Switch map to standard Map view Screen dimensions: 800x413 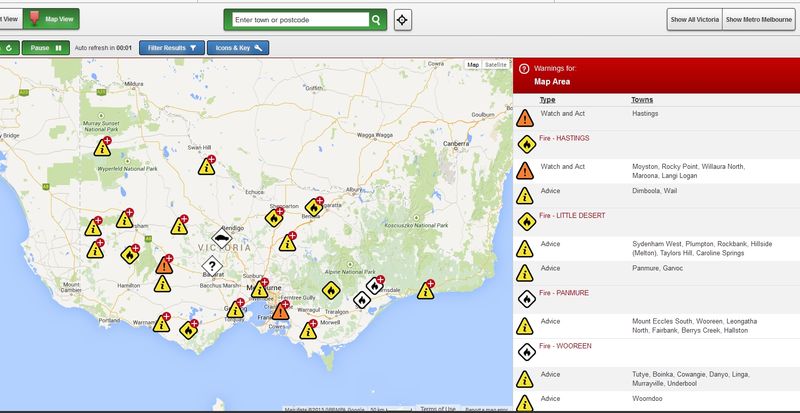(473, 65)
